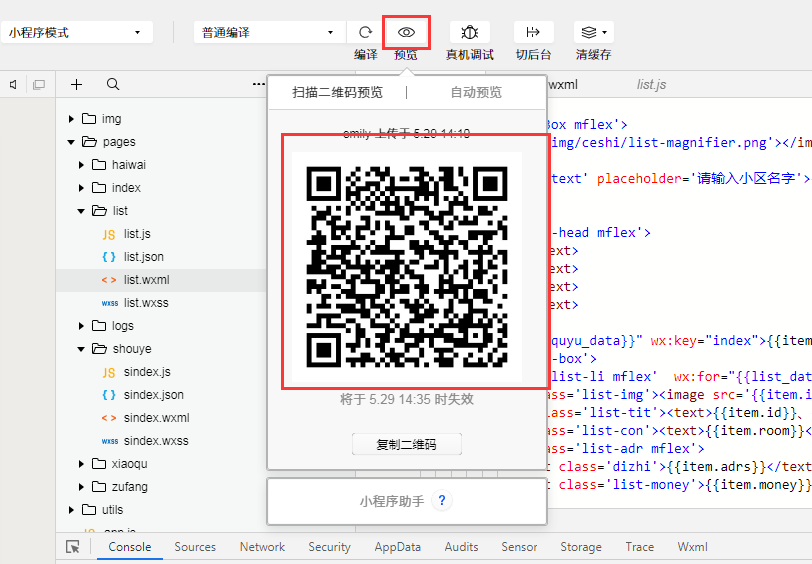Open the list.js editor tab
Image resolution: width=812 pixels, height=564 pixels.
tap(651, 84)
